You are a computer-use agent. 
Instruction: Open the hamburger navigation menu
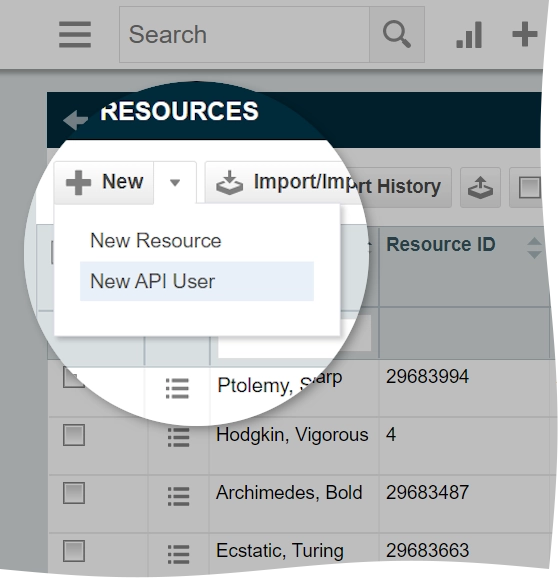[75, 34]
